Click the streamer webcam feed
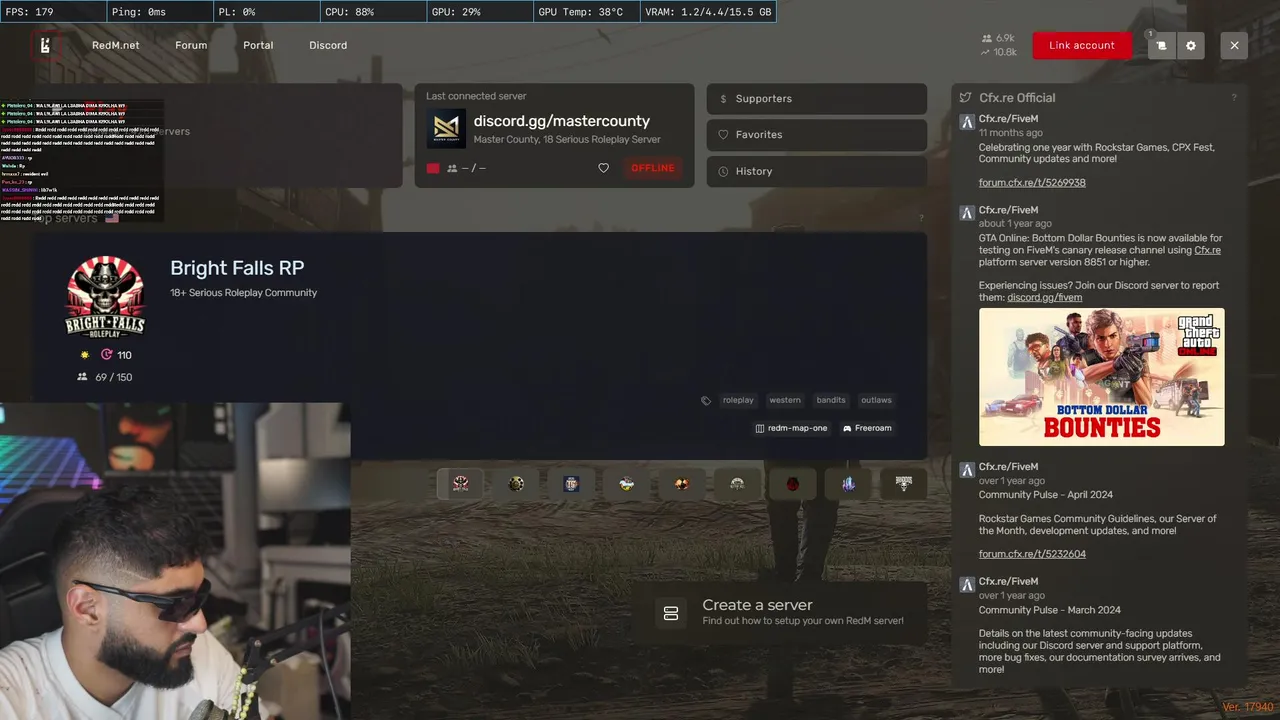Viewport: 1280px width, 720px height. point(175,561)
